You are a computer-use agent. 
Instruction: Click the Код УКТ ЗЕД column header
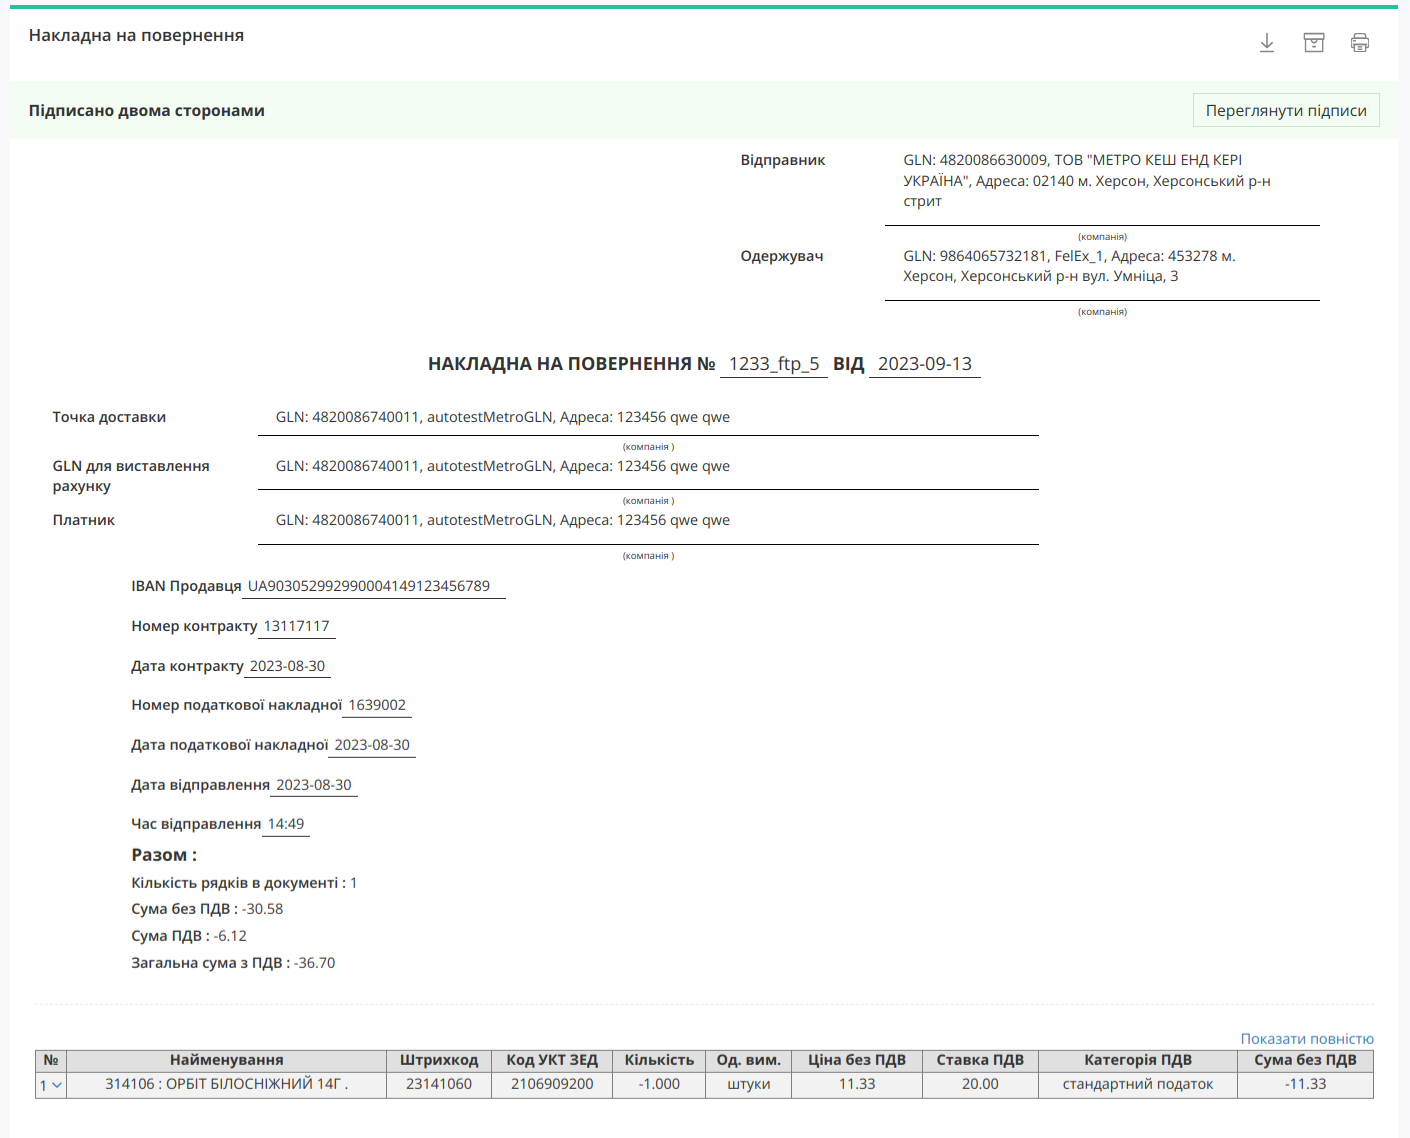(552, 1060)
